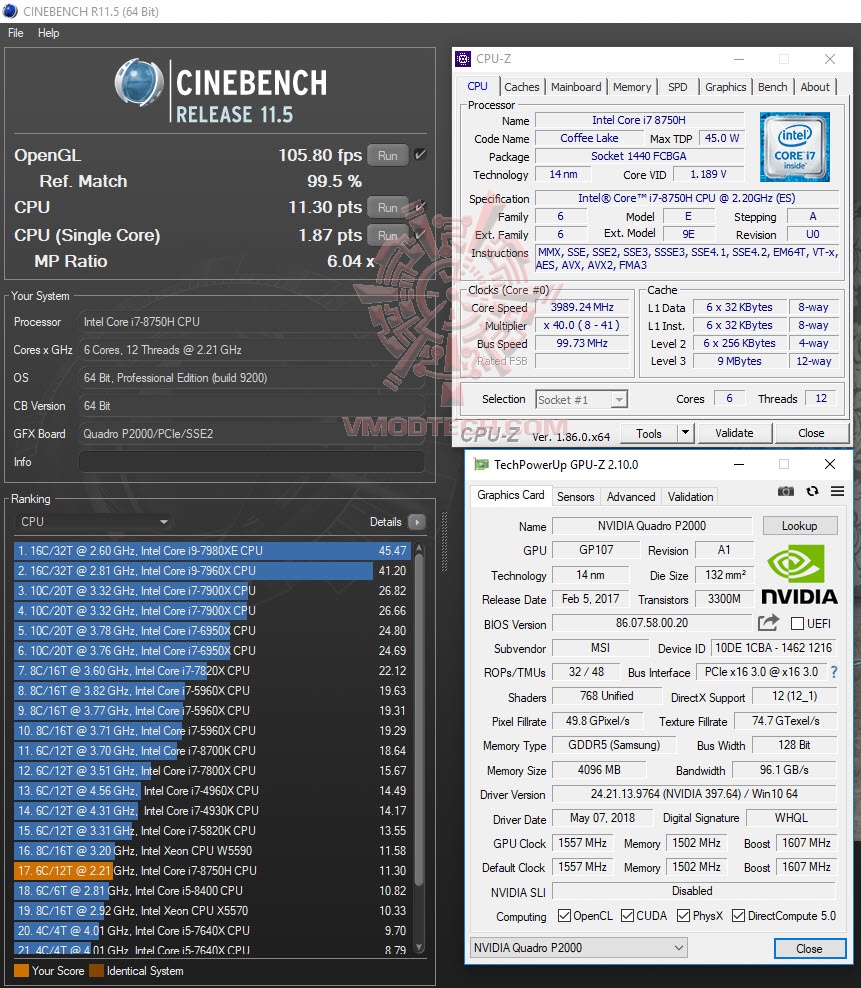Viewport: 861px width, 988px height.
Task: Switch to the Sensors tab in GPU-Z
Action: coord(575,497)
